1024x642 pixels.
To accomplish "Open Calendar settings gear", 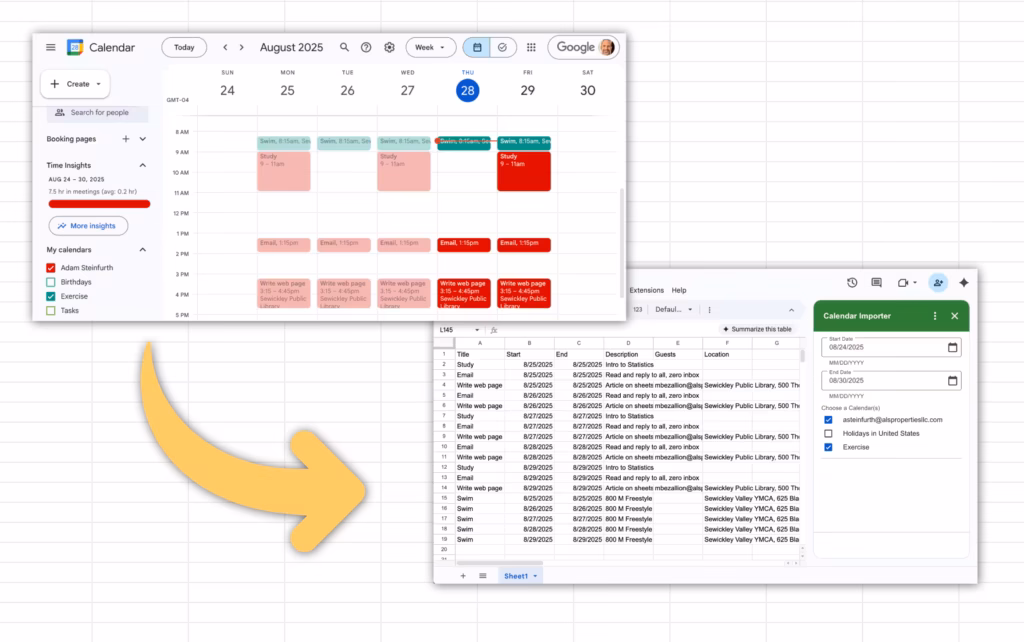I will coord(389,47).
